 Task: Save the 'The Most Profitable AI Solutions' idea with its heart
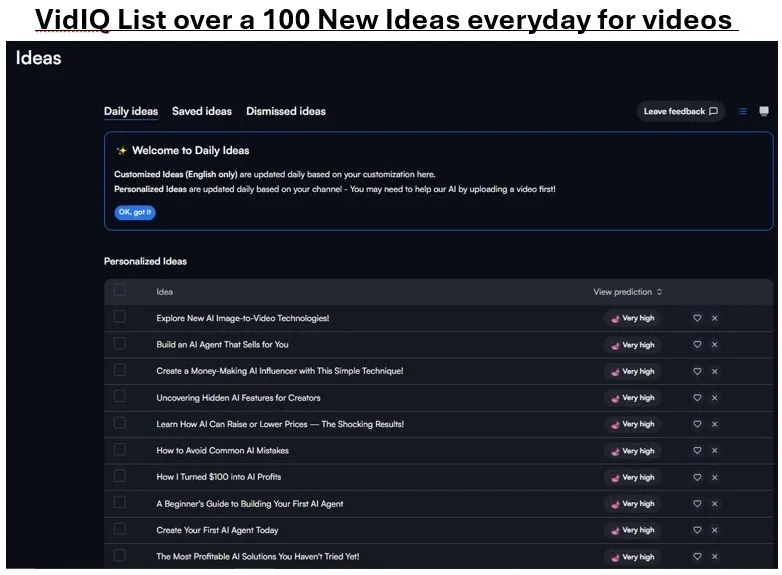[x=697, y=557]
